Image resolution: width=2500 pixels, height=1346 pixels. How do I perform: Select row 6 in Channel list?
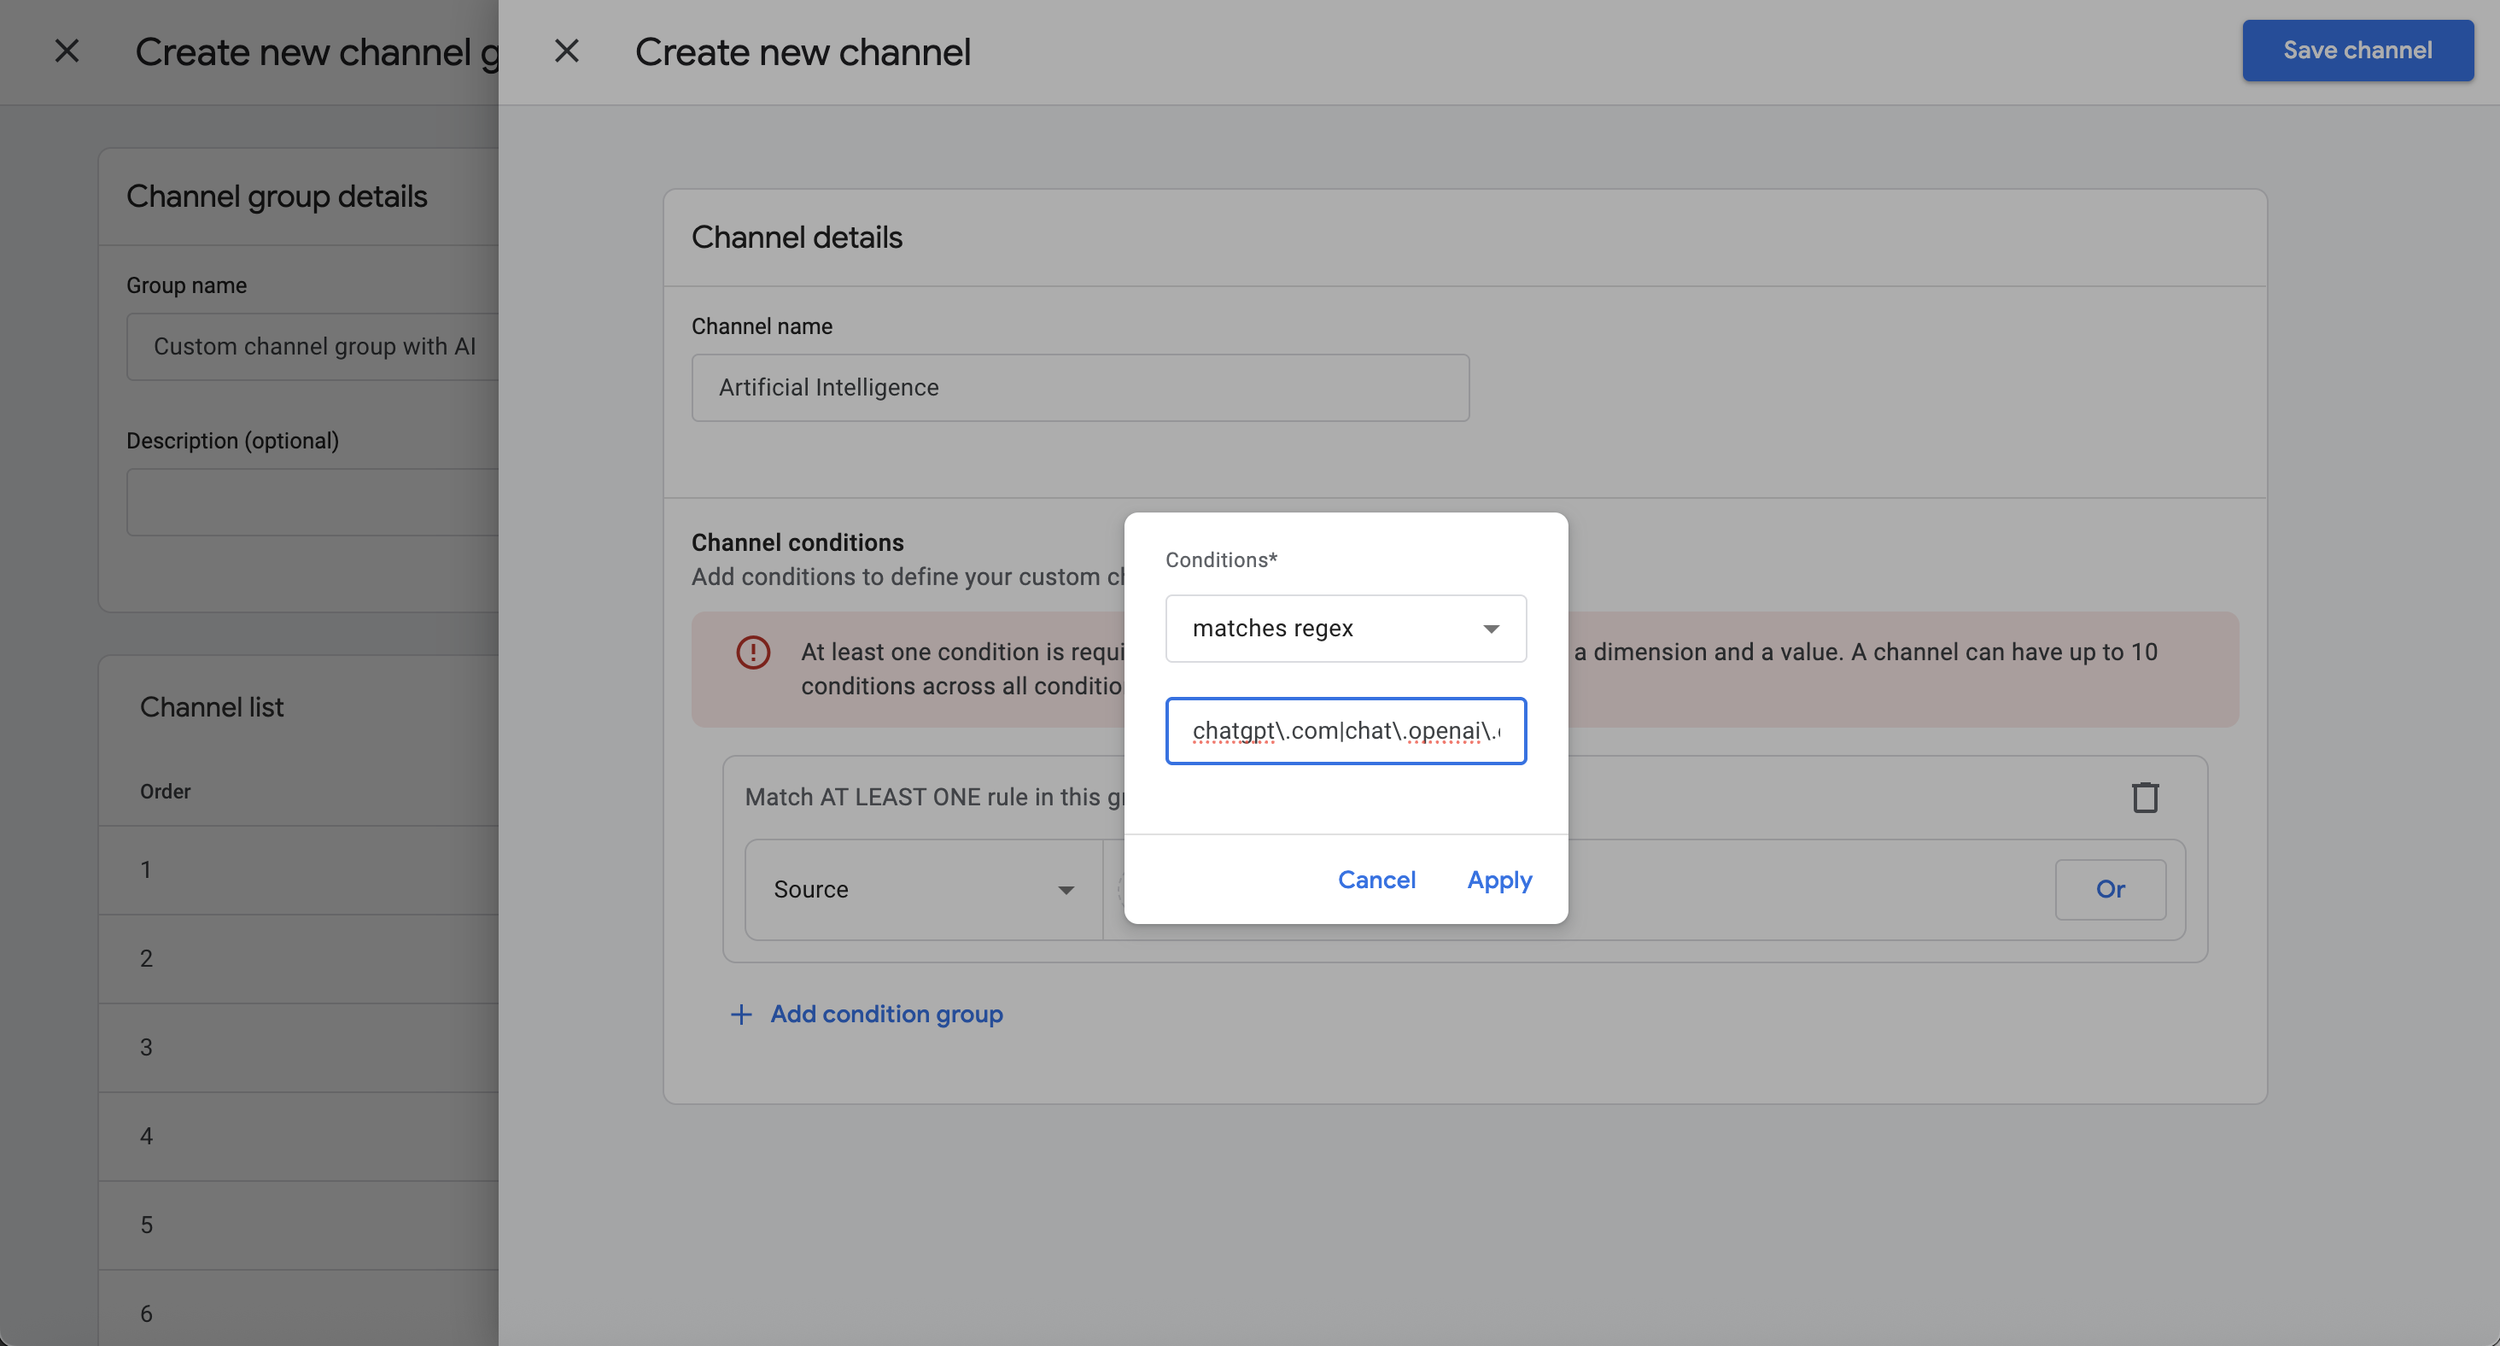coord(298,1308)
